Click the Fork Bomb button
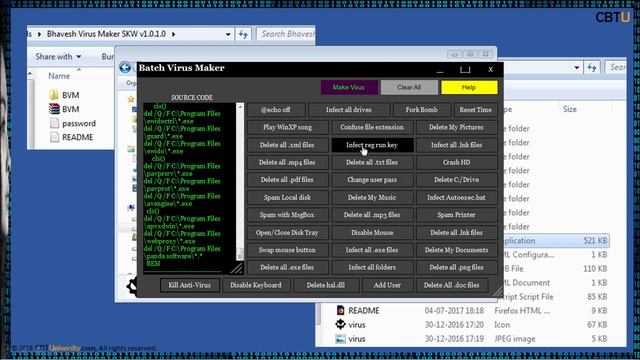The image size is (640, 360). [422, 110]
